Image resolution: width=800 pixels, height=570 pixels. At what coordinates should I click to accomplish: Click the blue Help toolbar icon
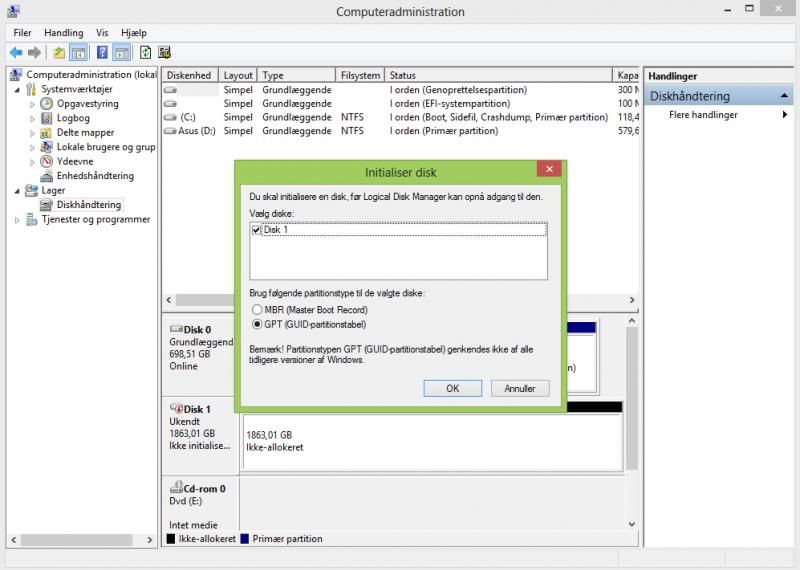click(x=102, y=52)
